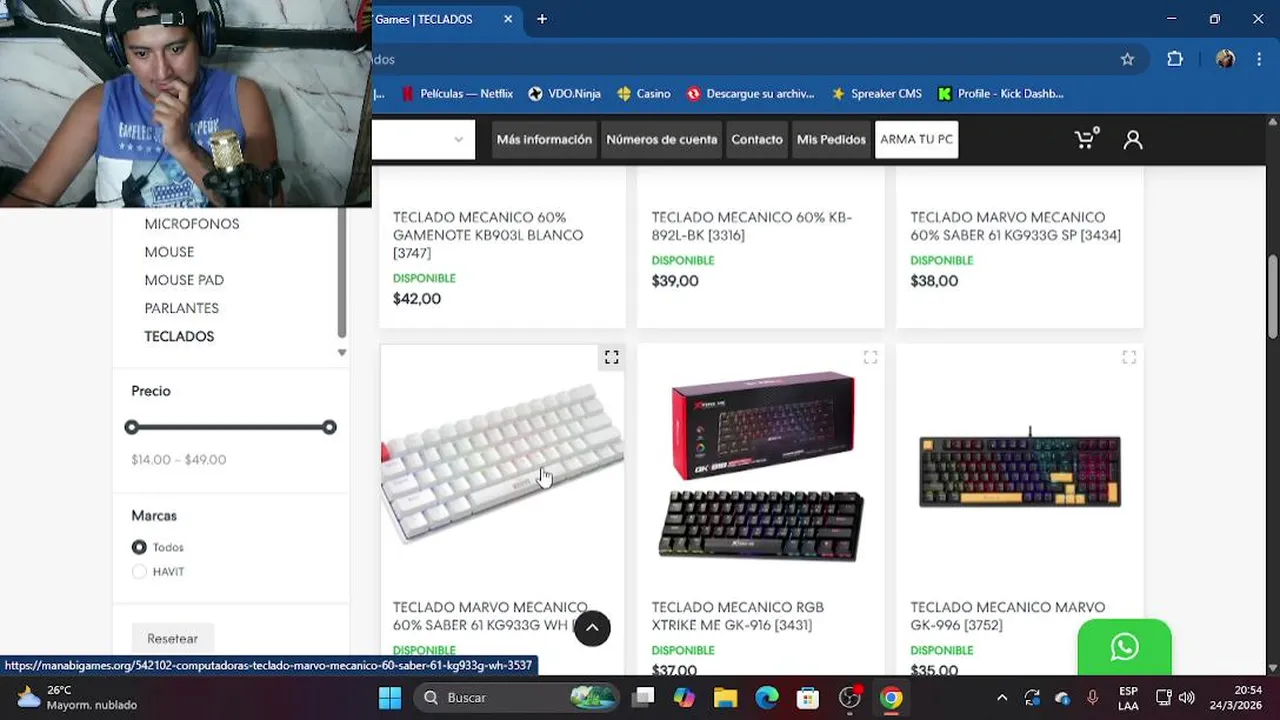
Task: Open the Xtrike Me GK-916 keyboard thumbnail
Action: (761, 467)
